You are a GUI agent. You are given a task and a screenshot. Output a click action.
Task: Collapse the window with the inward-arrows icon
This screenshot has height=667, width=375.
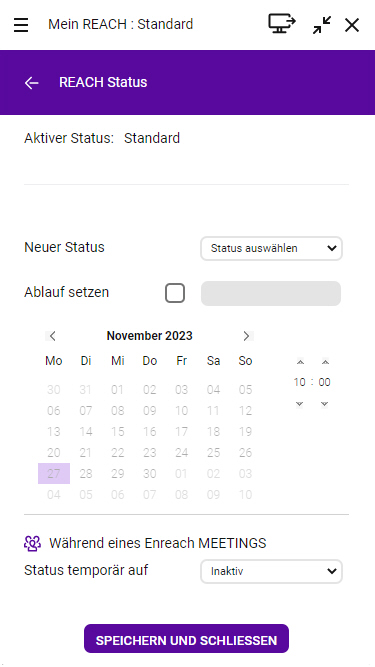(x=322, y=25)
